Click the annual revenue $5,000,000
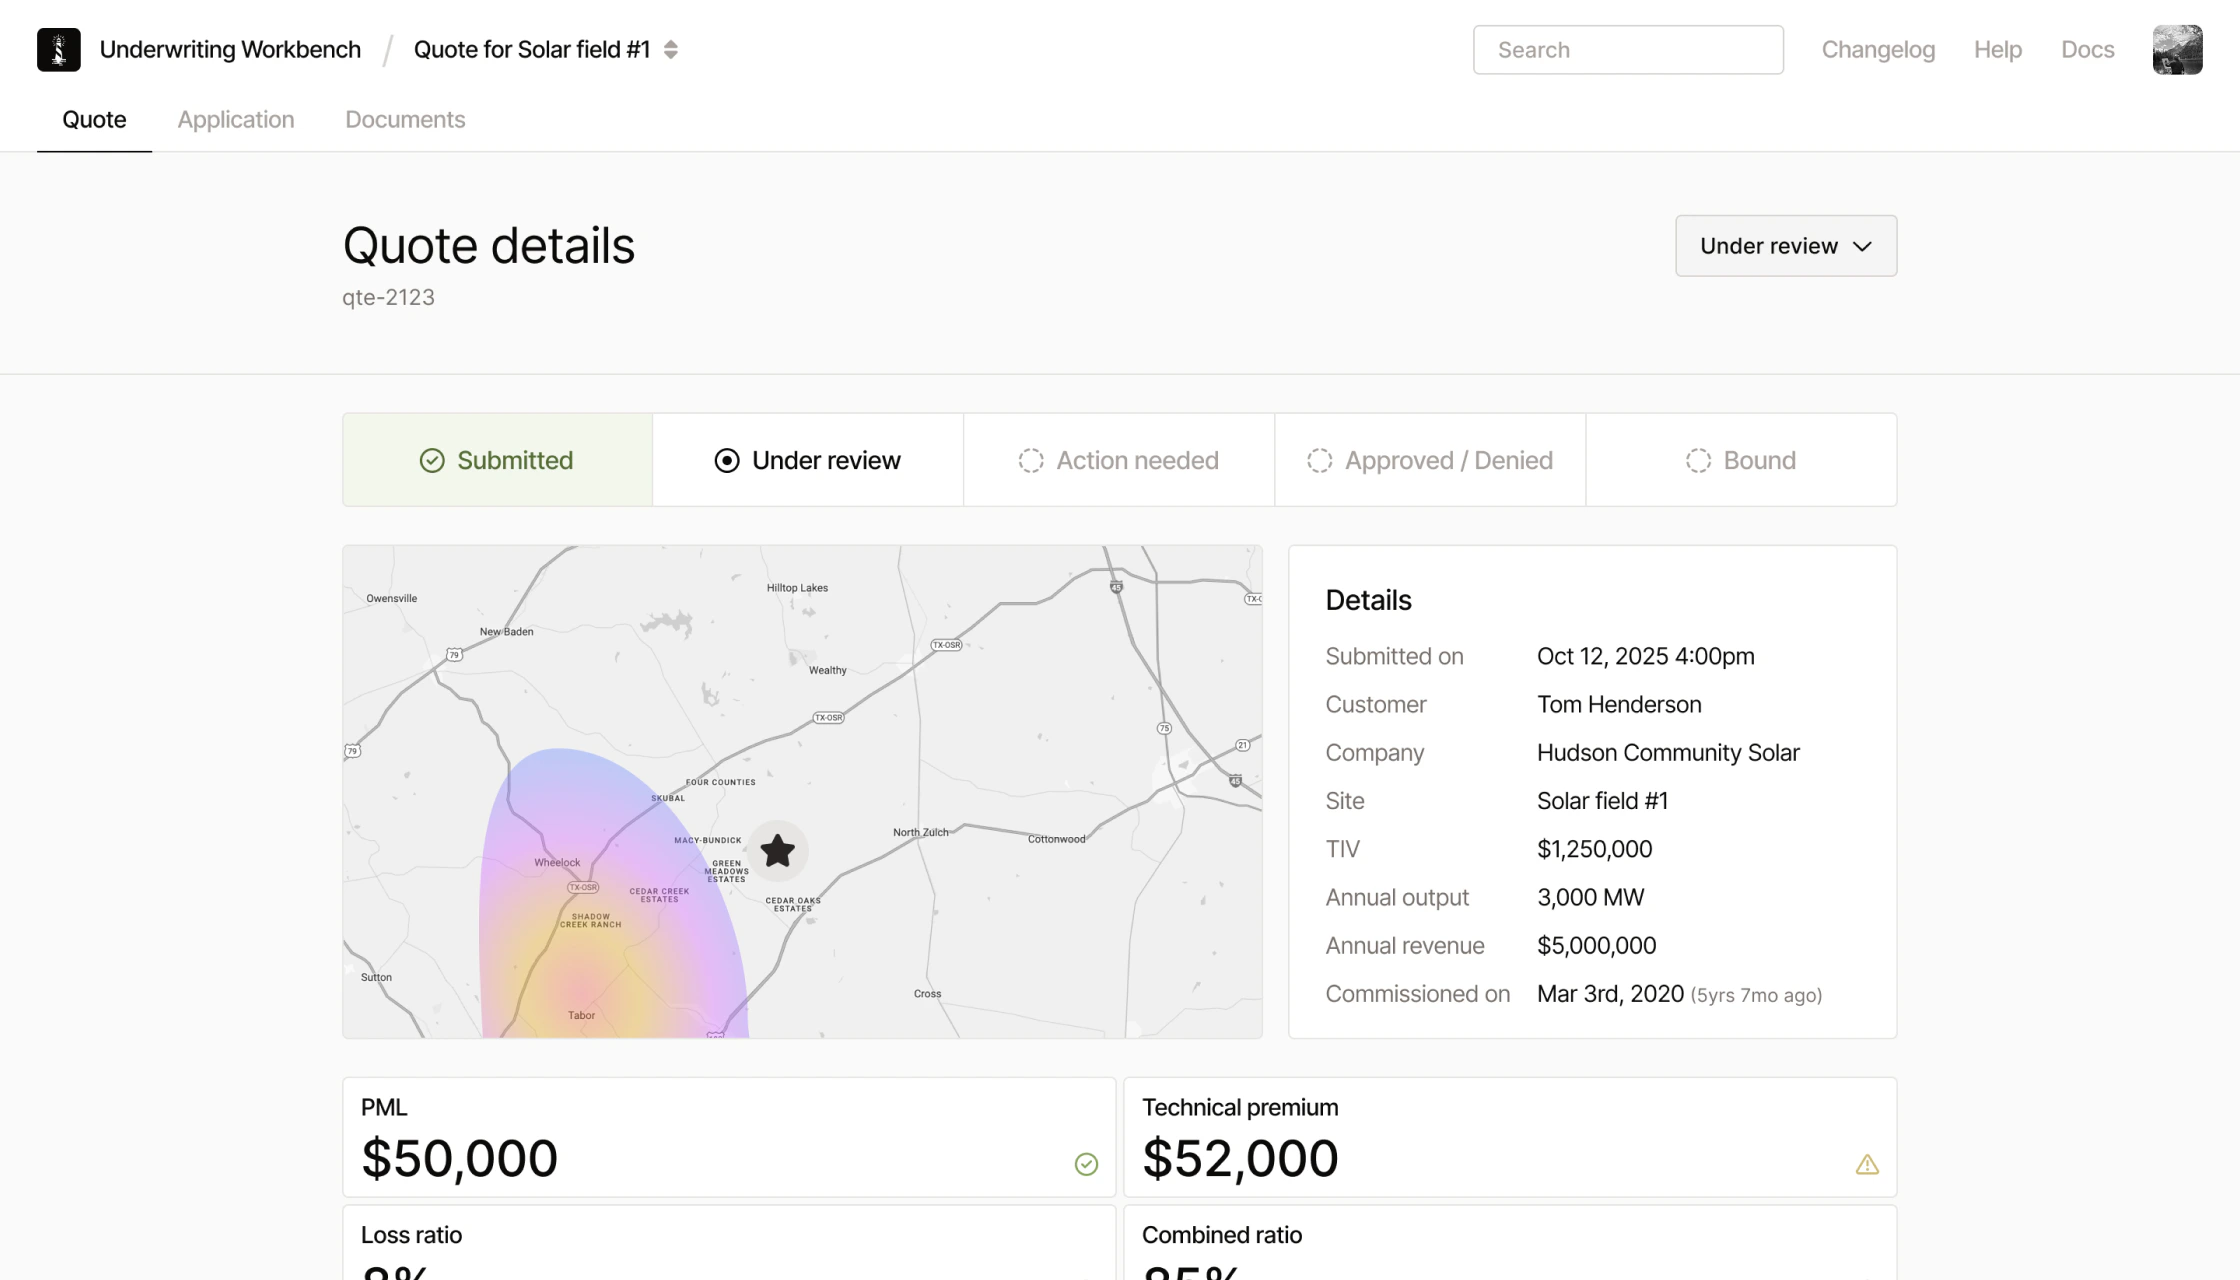This screenshot has height=1280, width=2240. tap(1596, 945)
